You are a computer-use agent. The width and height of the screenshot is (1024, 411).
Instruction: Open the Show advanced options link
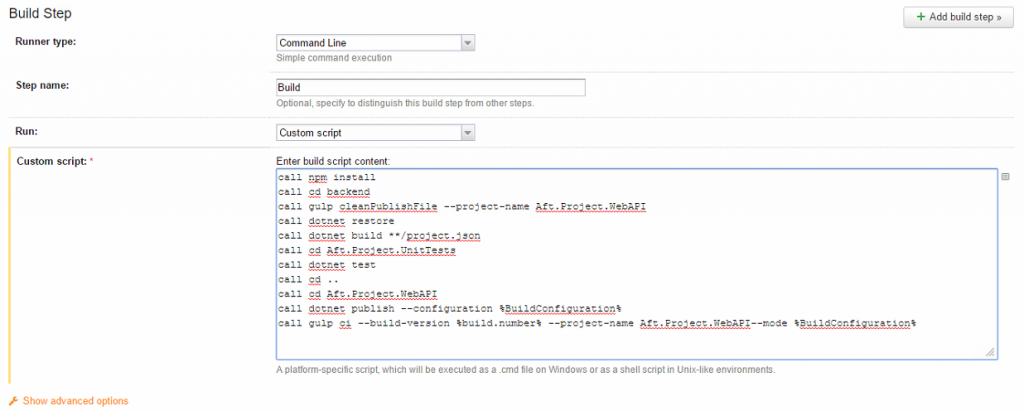[x=75, y=400]
